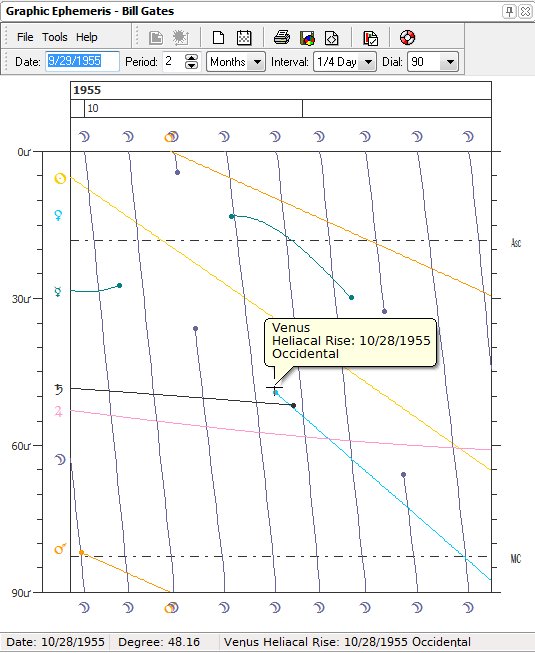Open the Help menu

[x=87, y=37]
